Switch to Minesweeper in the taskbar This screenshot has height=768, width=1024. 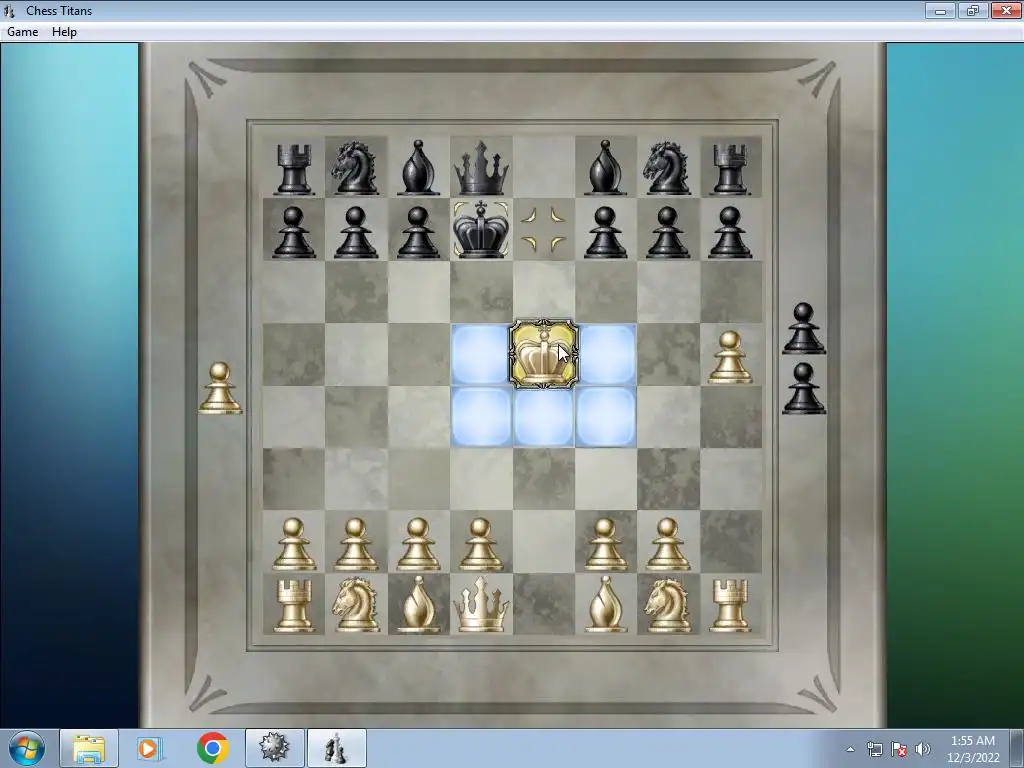274,748
